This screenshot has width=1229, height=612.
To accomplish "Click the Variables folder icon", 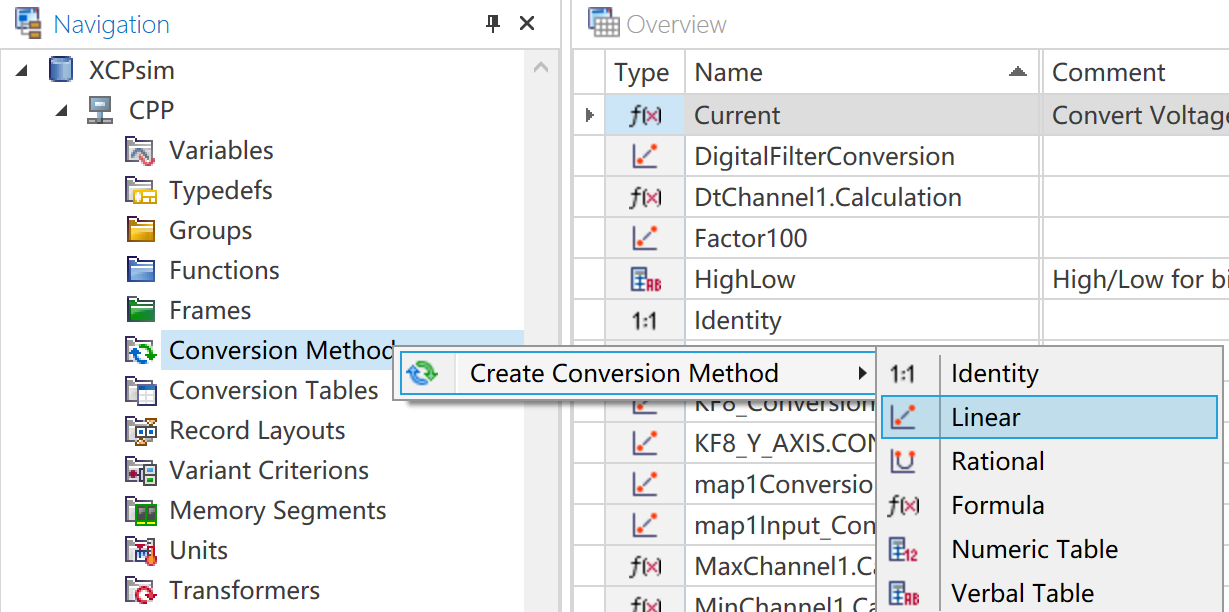I will point(141,151).
